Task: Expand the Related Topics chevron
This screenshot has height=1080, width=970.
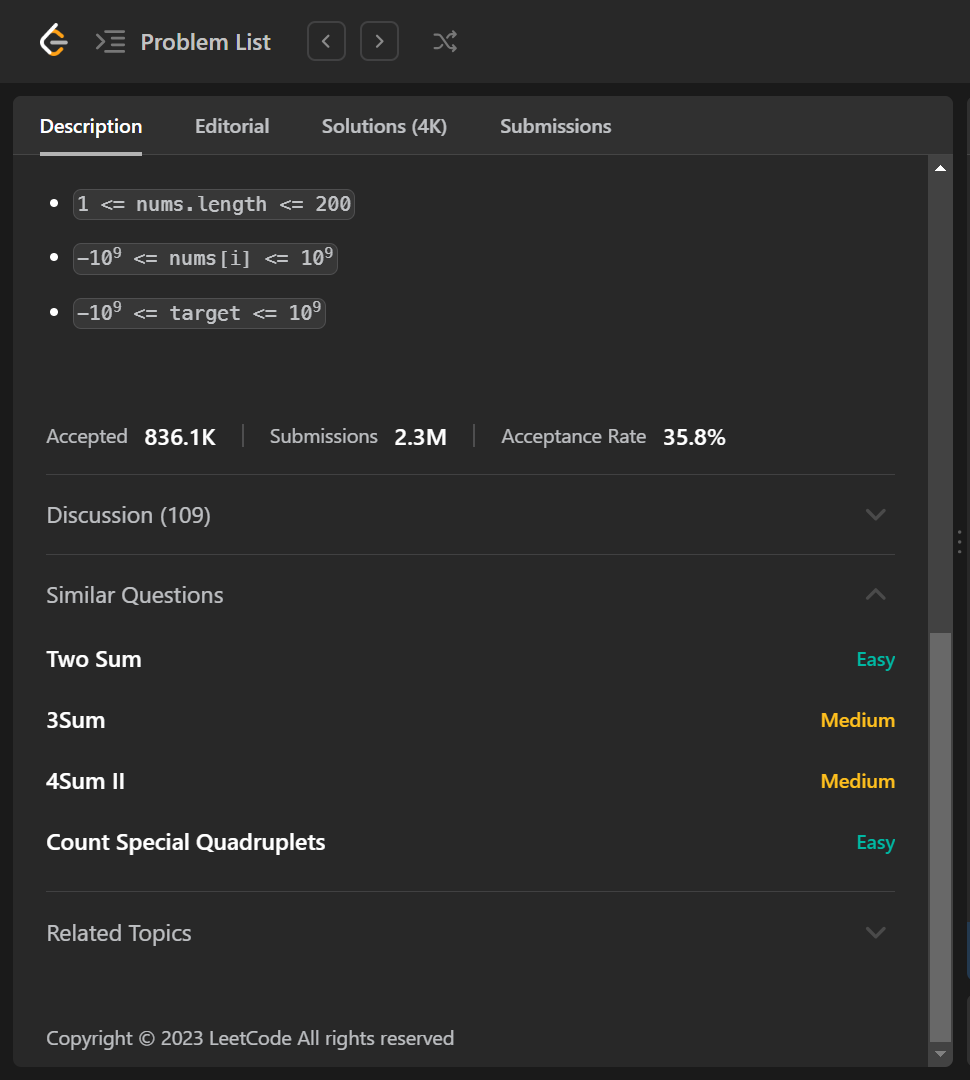Action: tap(875, 933)
